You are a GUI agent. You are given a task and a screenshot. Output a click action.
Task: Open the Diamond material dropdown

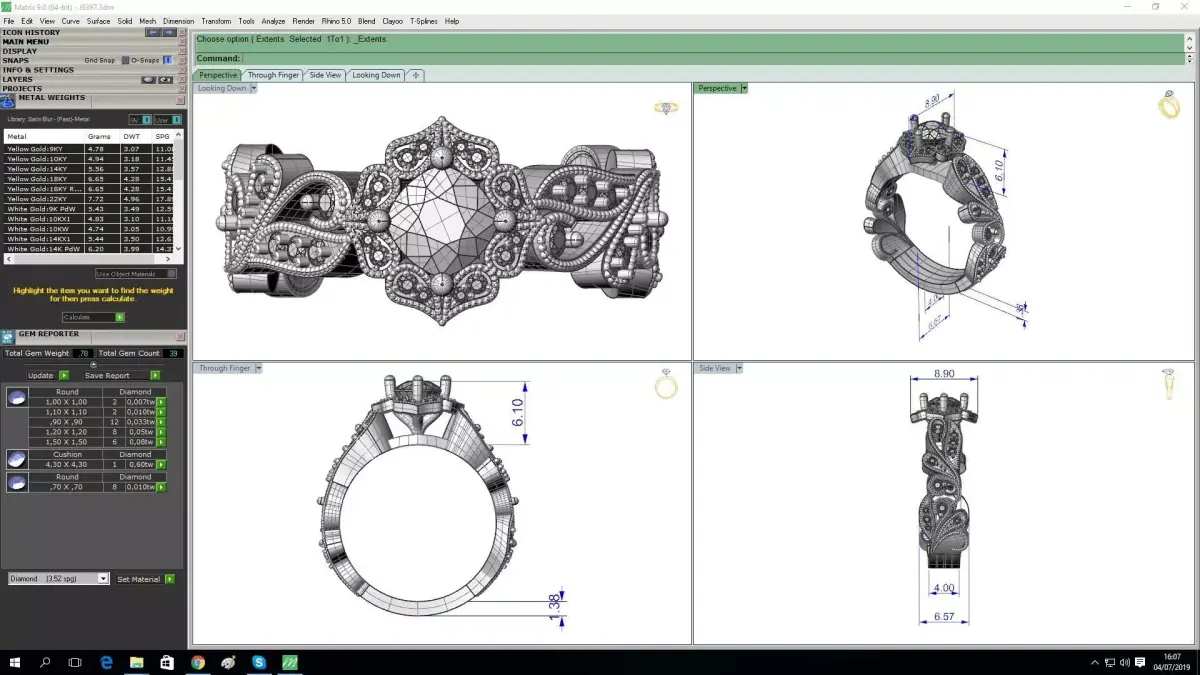(x=58, y=579)
